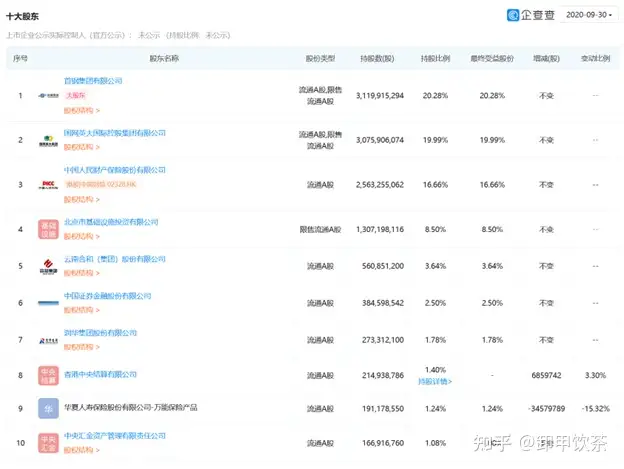
Task: Click the 润华集团 logo in row 7
Action: pyautogui.click(x=48, y=341)
